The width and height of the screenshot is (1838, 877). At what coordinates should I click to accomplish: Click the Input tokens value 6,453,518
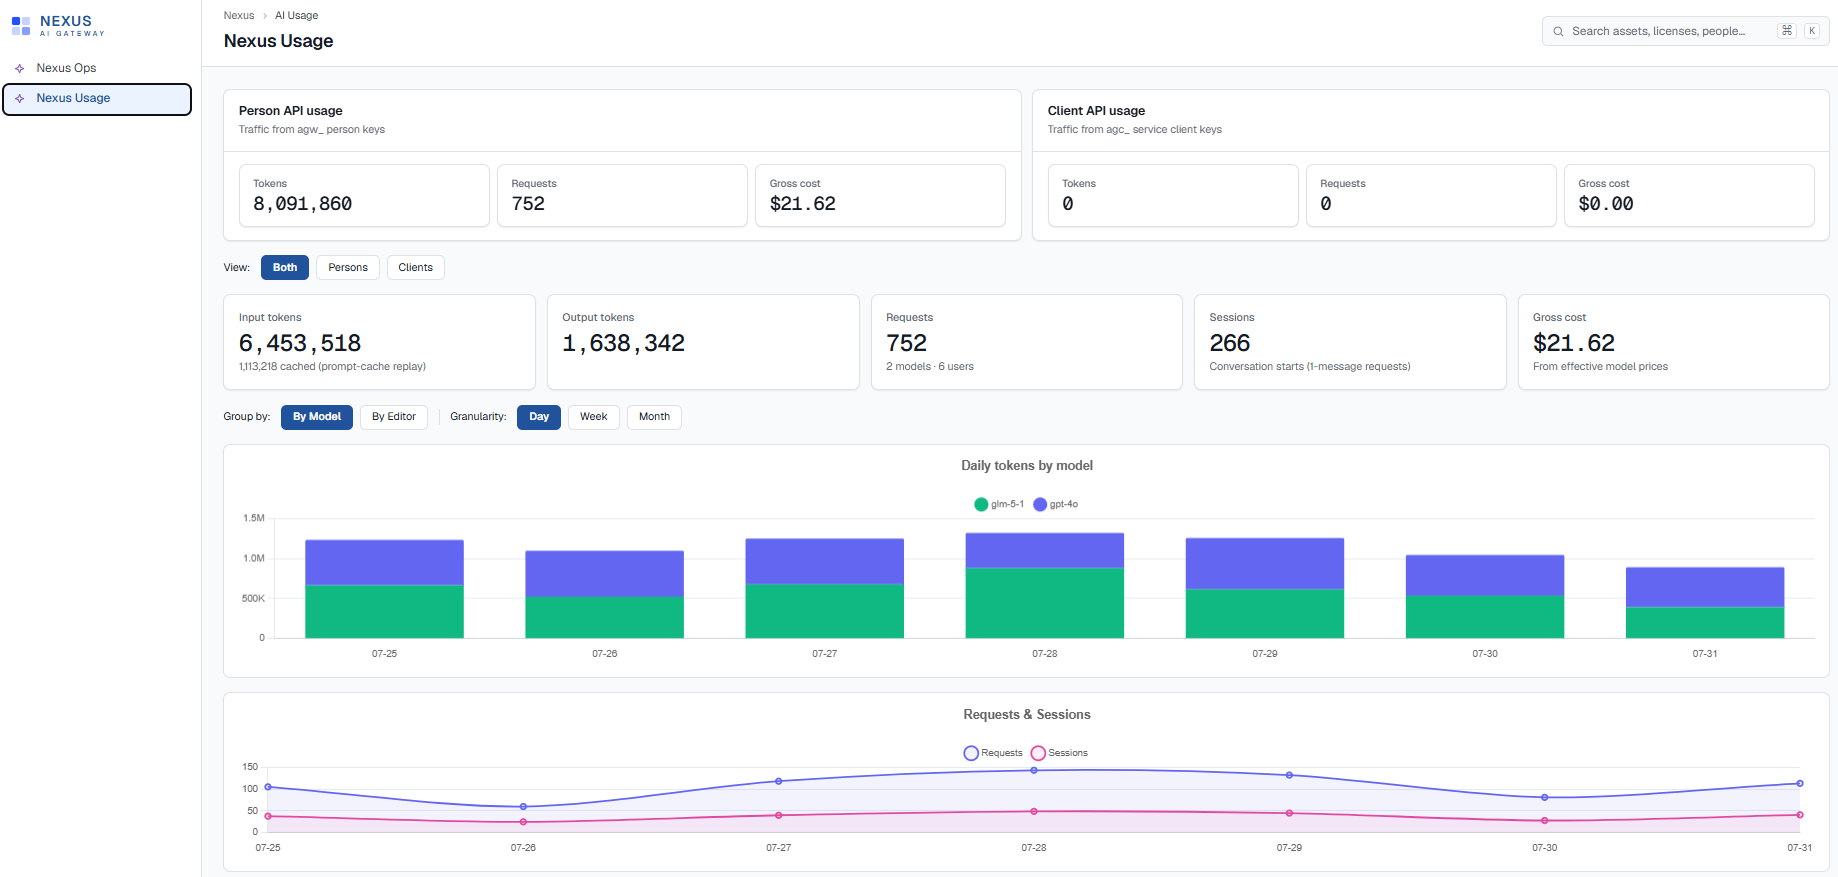point(300,343)
